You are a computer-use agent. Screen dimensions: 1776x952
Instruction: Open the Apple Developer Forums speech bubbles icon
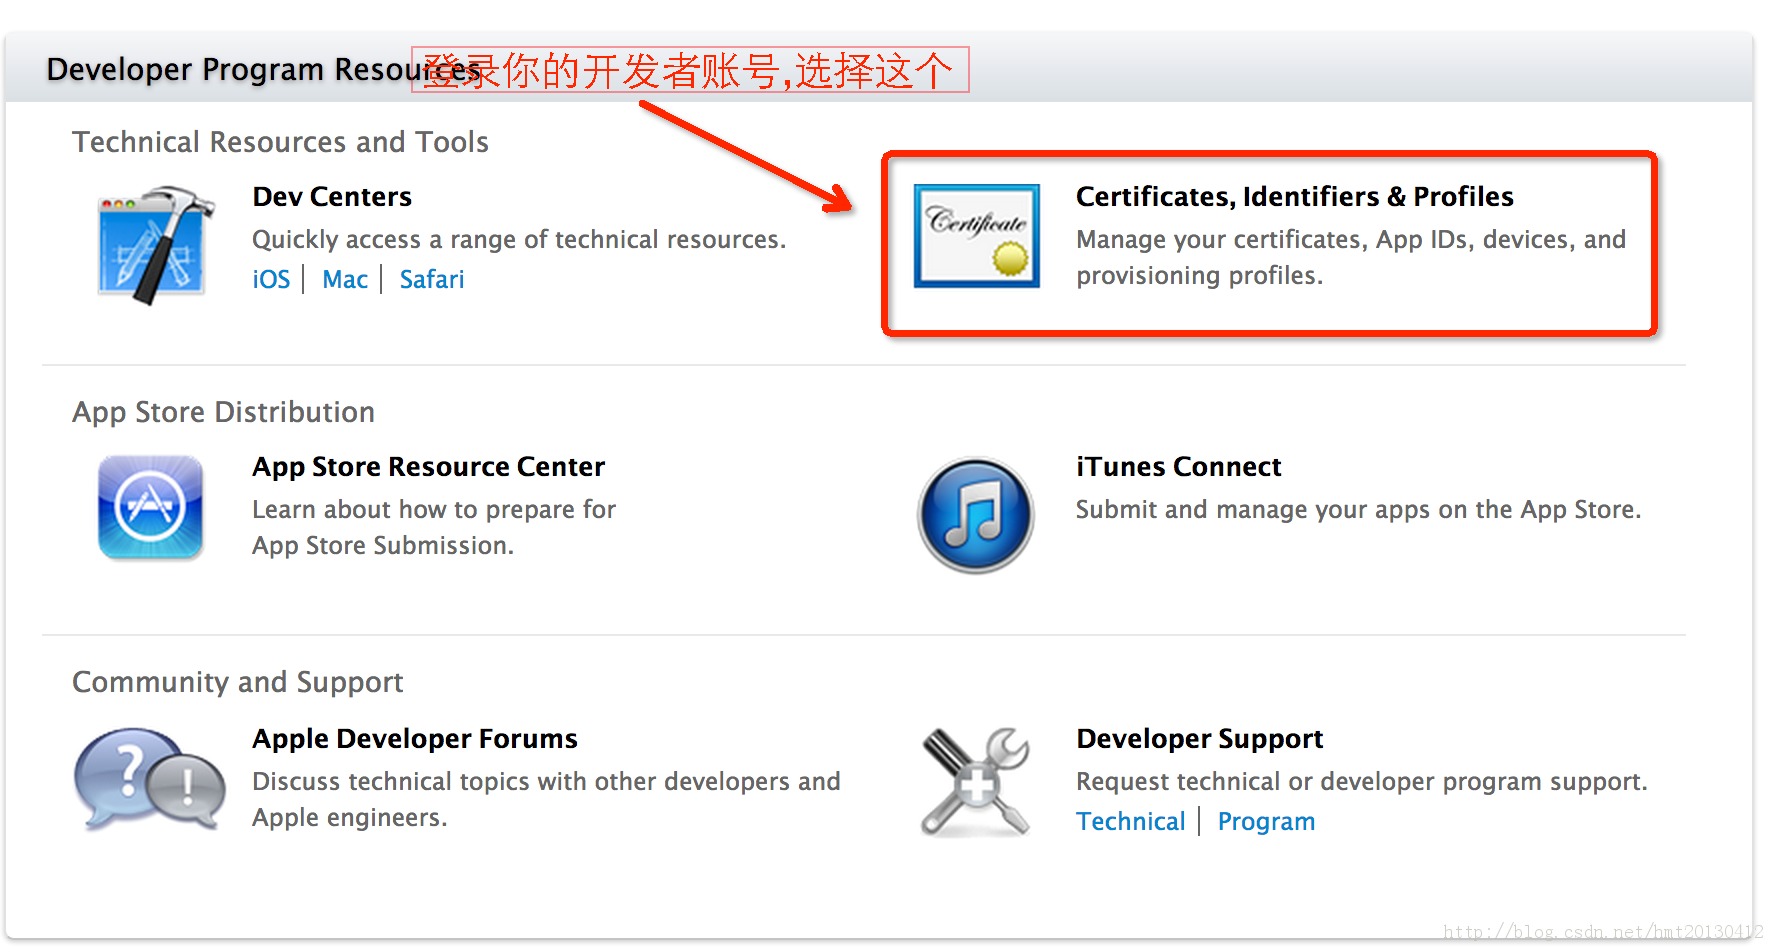click(150, 780)
